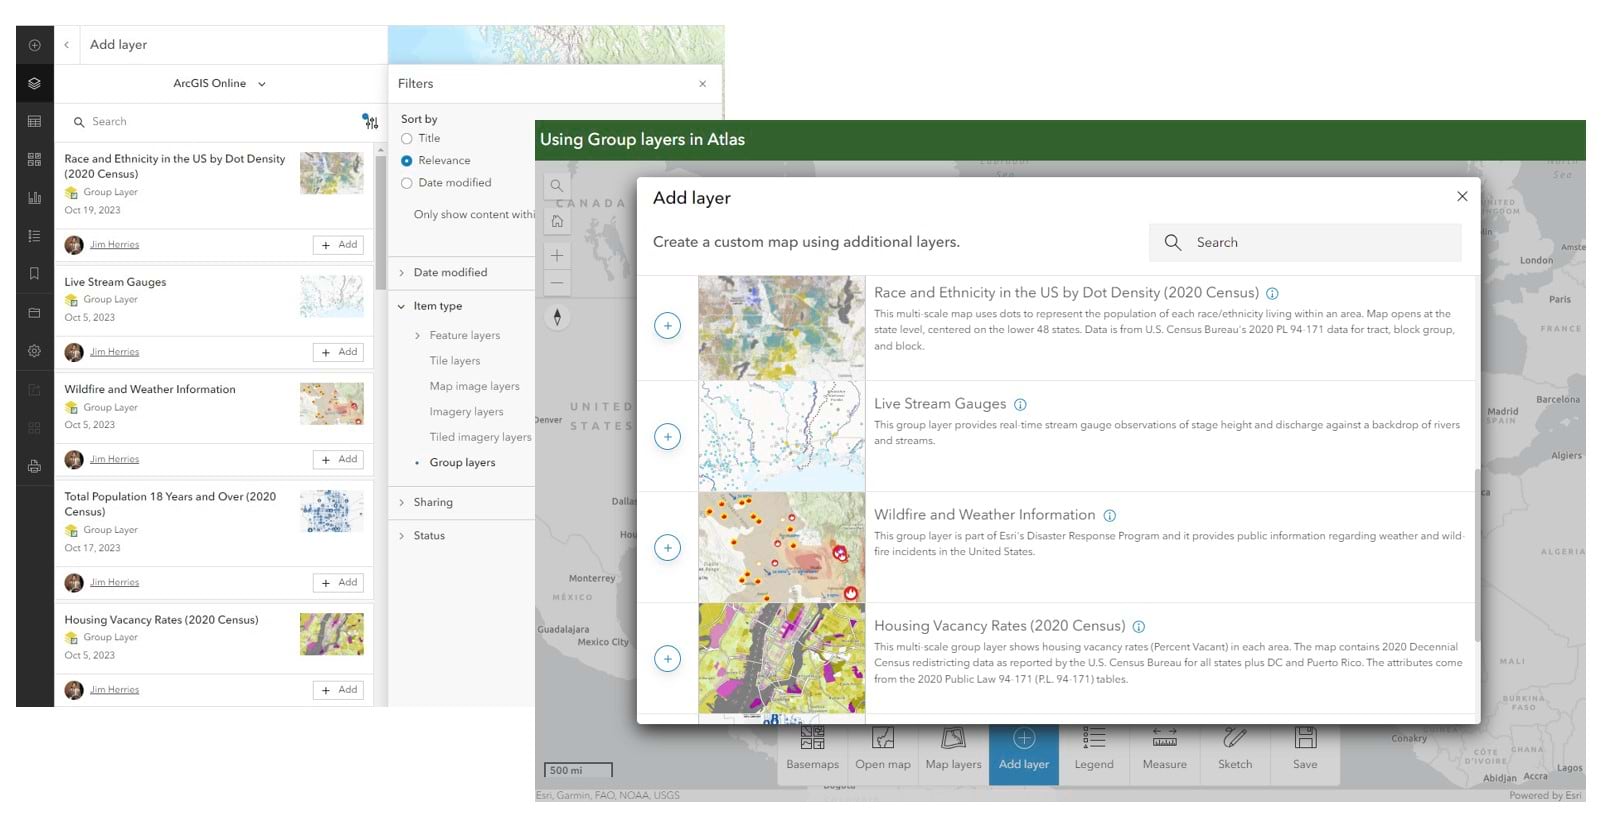Viewport: 1613px width, 838px height.
Task: Click the plus icon for Race and Ethnicity layer
Action: 667,326
